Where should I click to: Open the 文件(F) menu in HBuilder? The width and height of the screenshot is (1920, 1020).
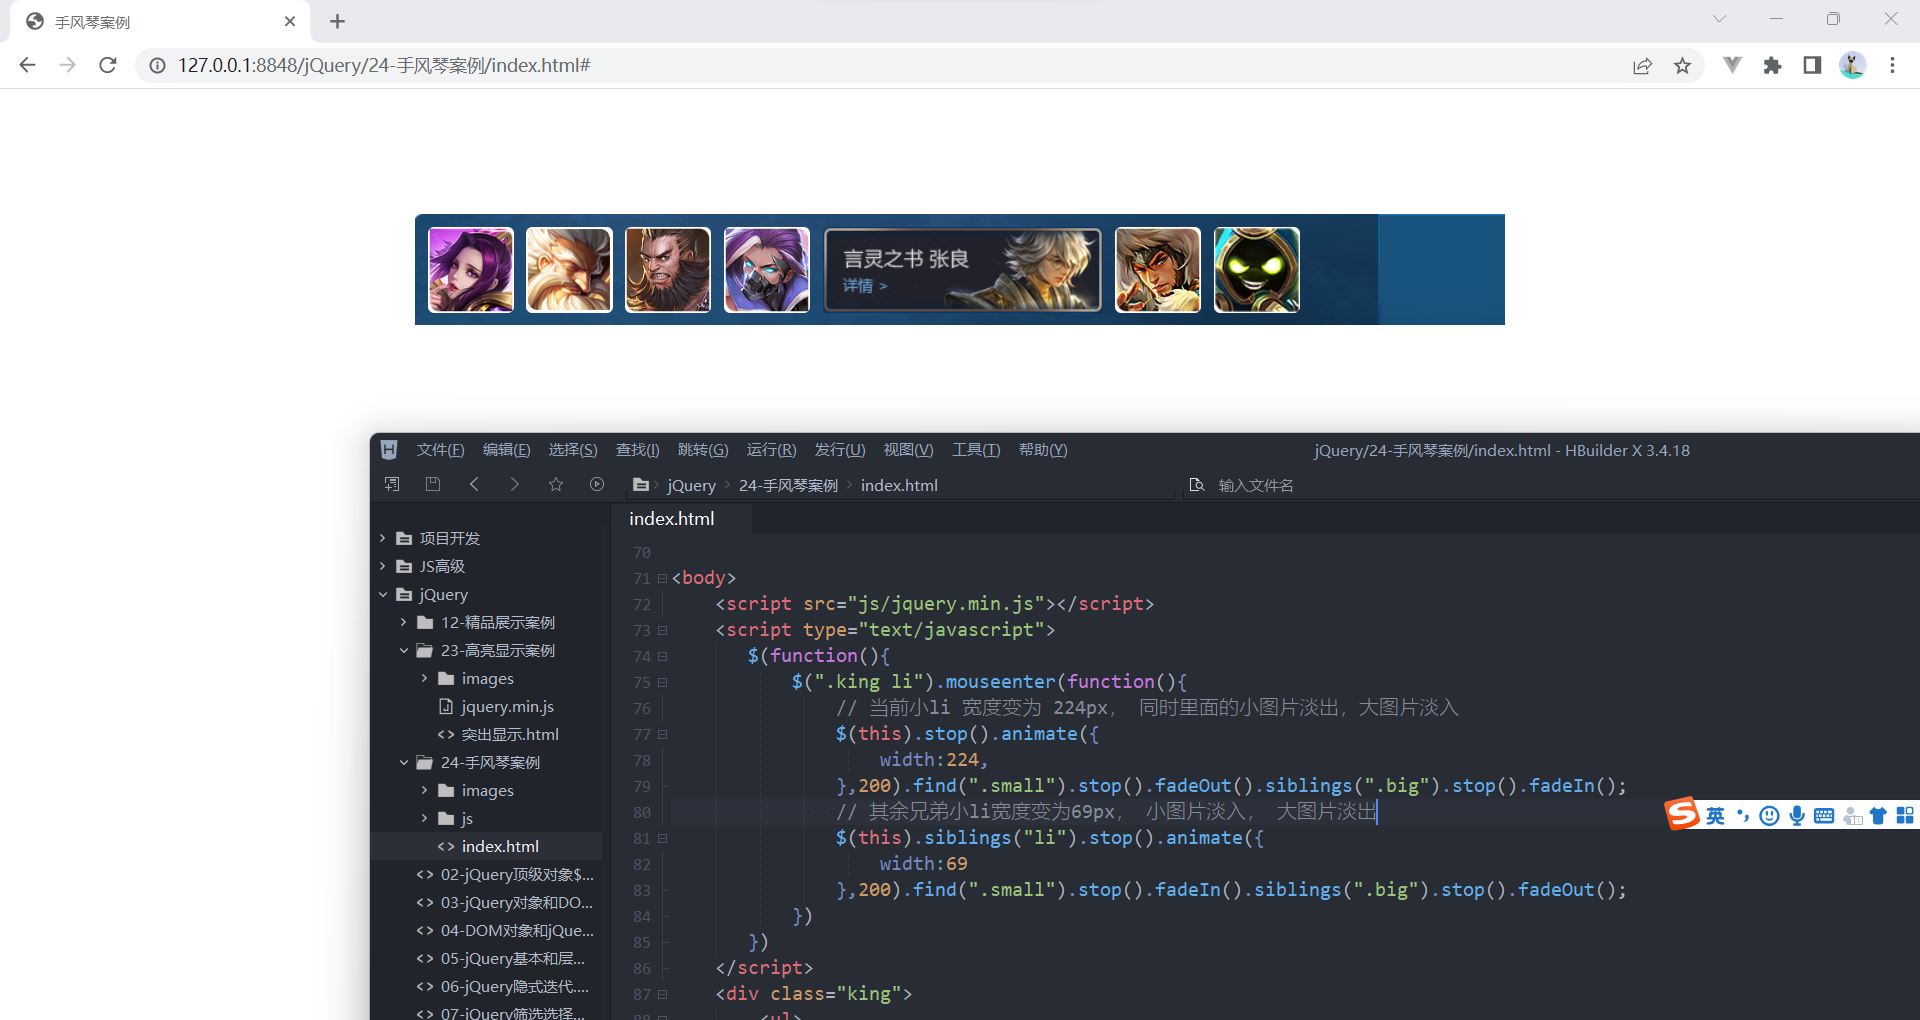(x=440, y=450)
